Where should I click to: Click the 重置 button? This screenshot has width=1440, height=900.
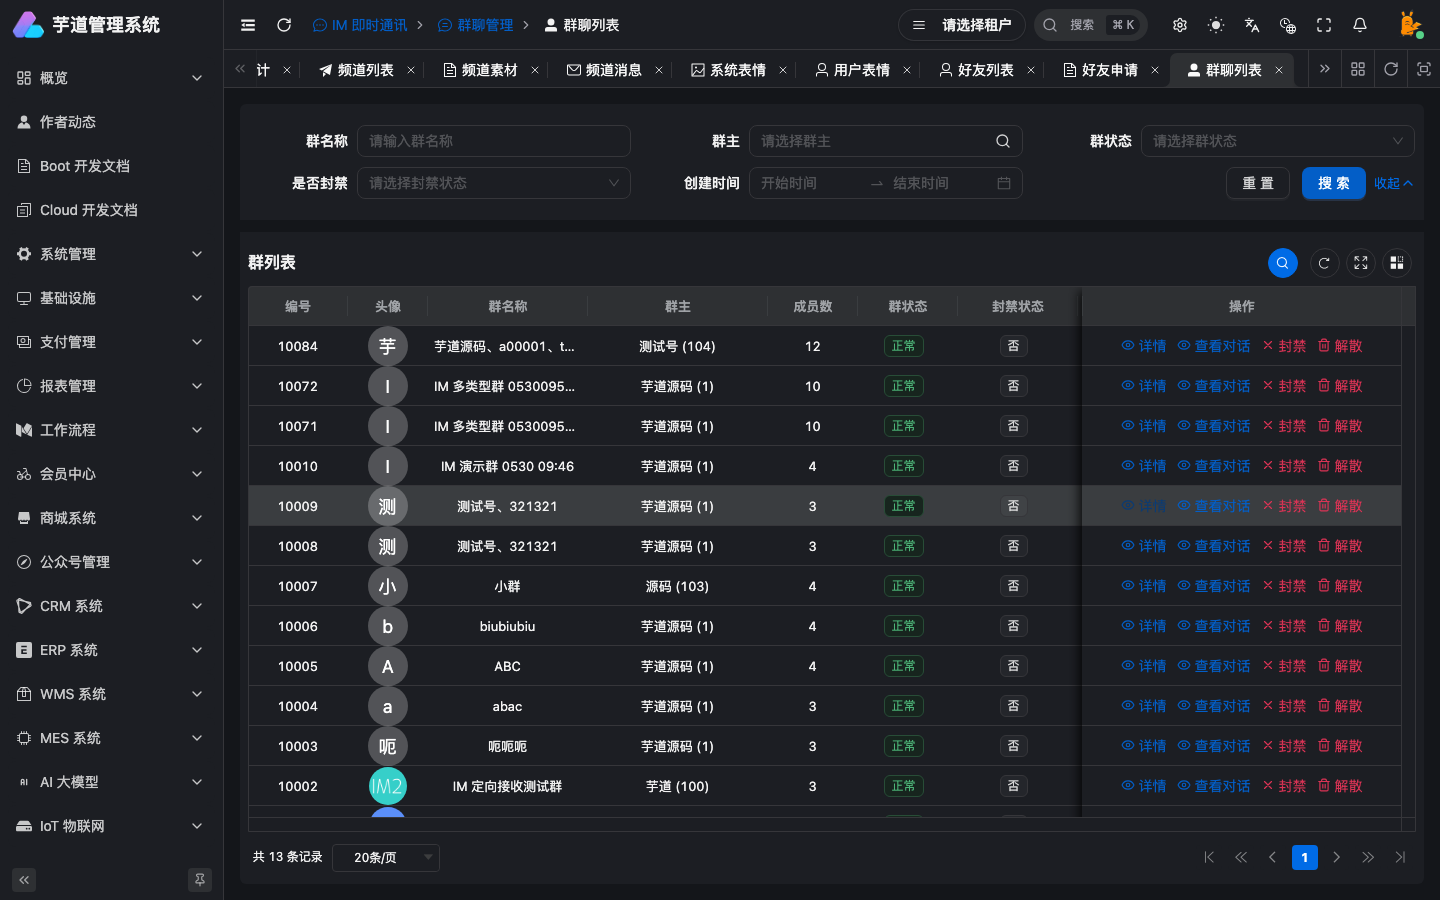click(x=1258, y=183)
